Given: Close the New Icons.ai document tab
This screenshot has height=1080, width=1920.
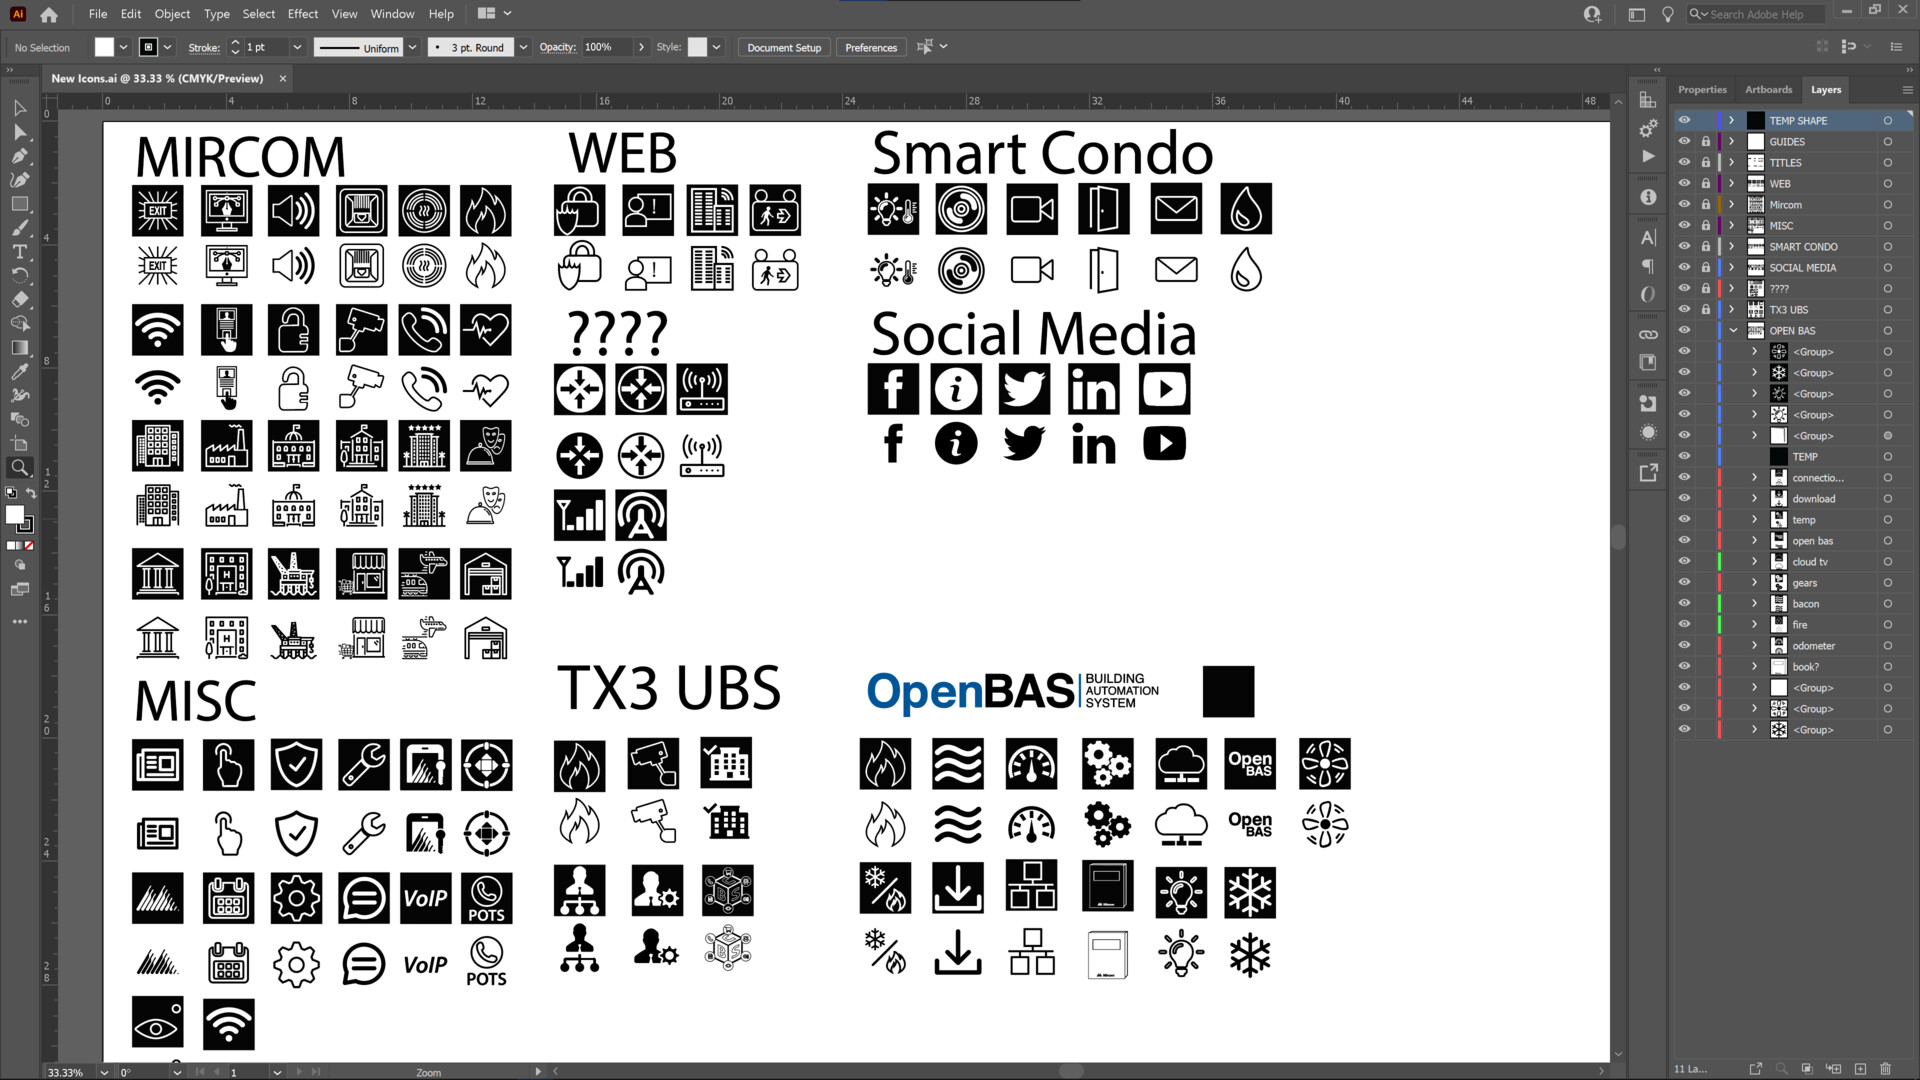Looking at the screenshot, I should pos(283,78).
